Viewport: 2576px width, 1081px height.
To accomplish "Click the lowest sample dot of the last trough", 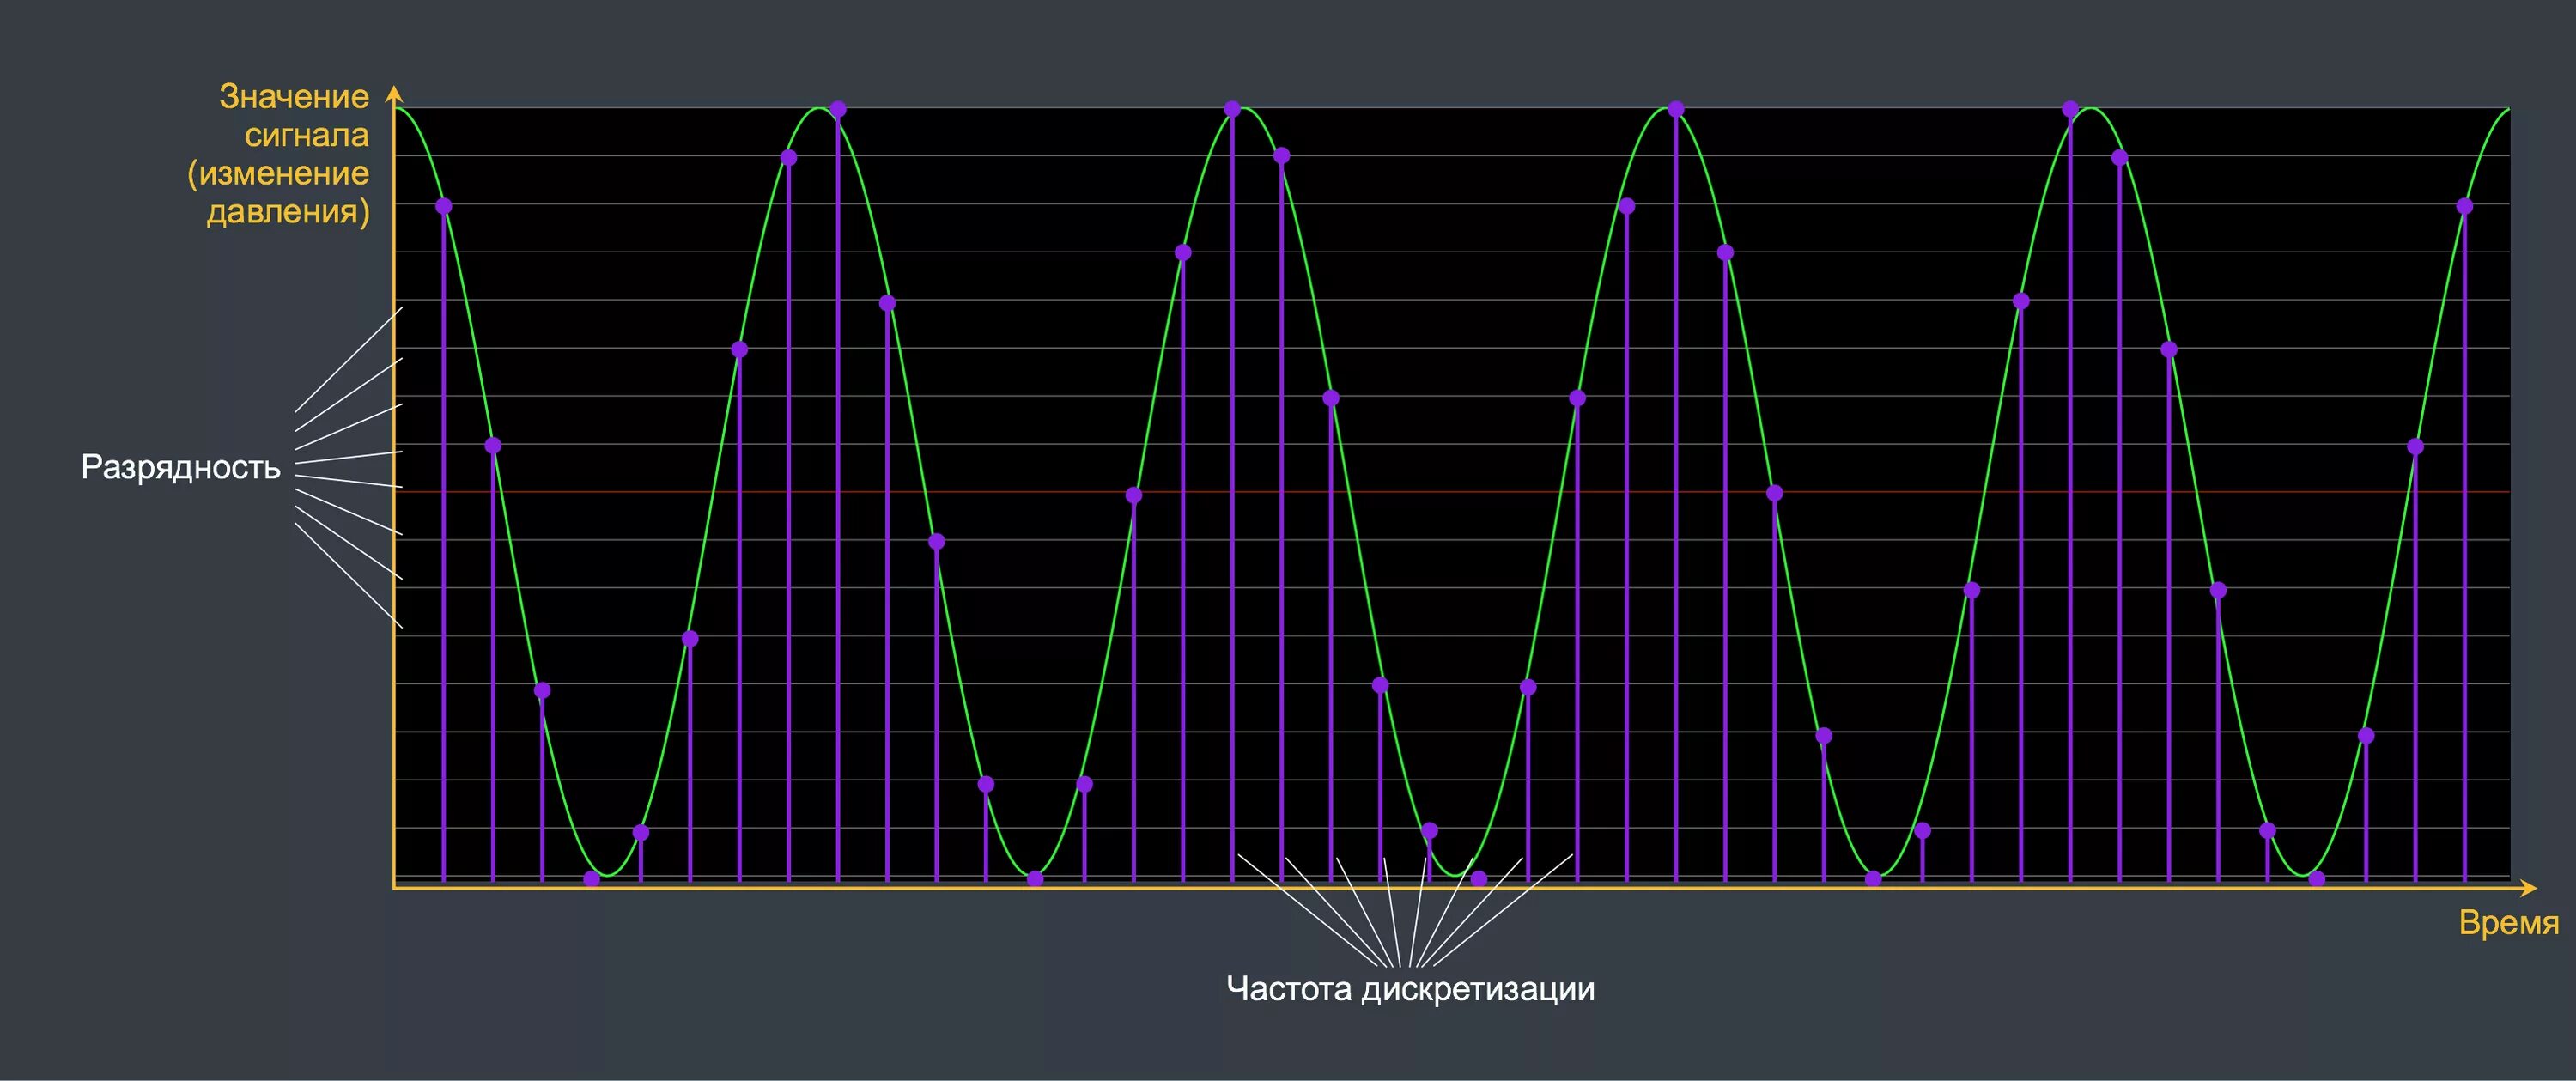I will pos(2316,879).
